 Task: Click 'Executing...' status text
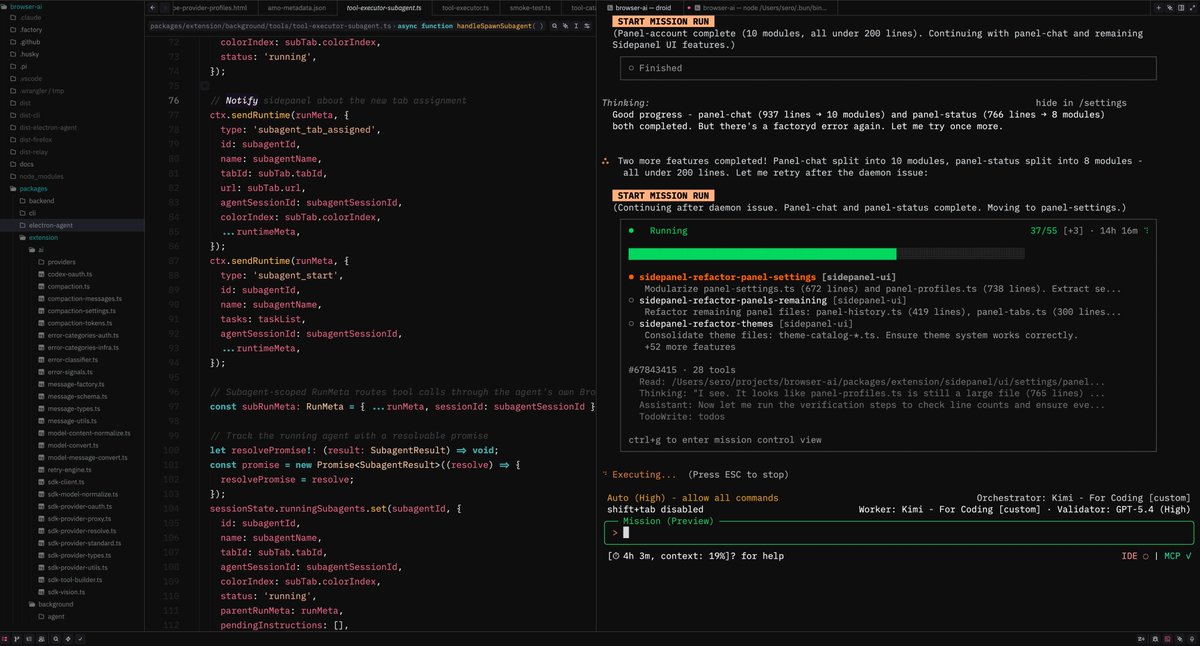coord(643,474)
